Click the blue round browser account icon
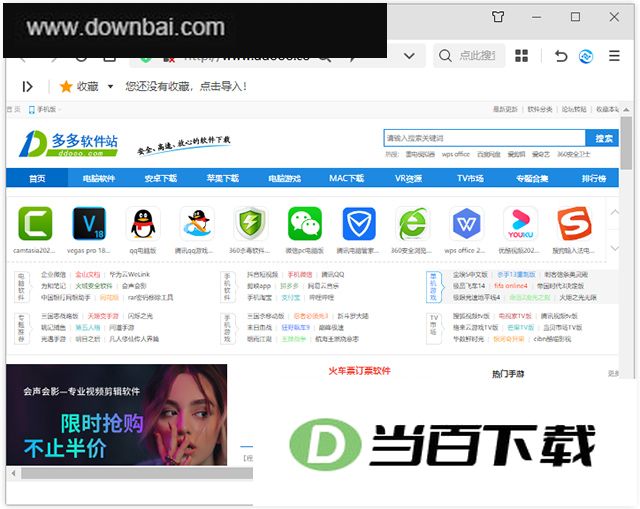640x509 pixels. (x=586, y=56)
